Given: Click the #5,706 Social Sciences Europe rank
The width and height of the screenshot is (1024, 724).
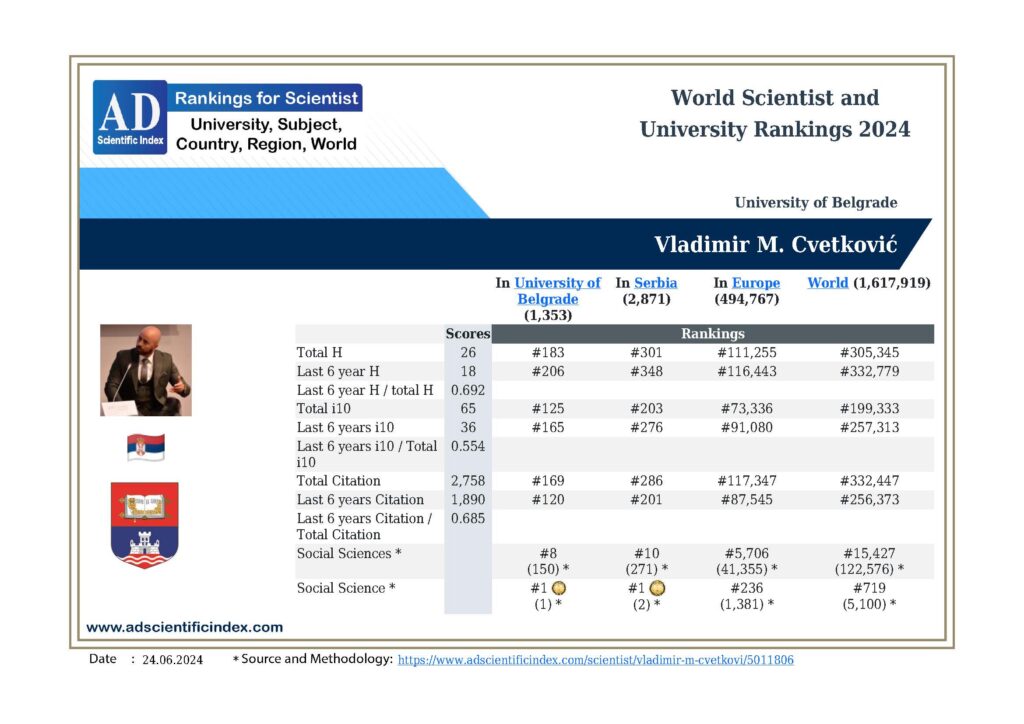Looking at the screenshot, I should [x=747, y=554].
